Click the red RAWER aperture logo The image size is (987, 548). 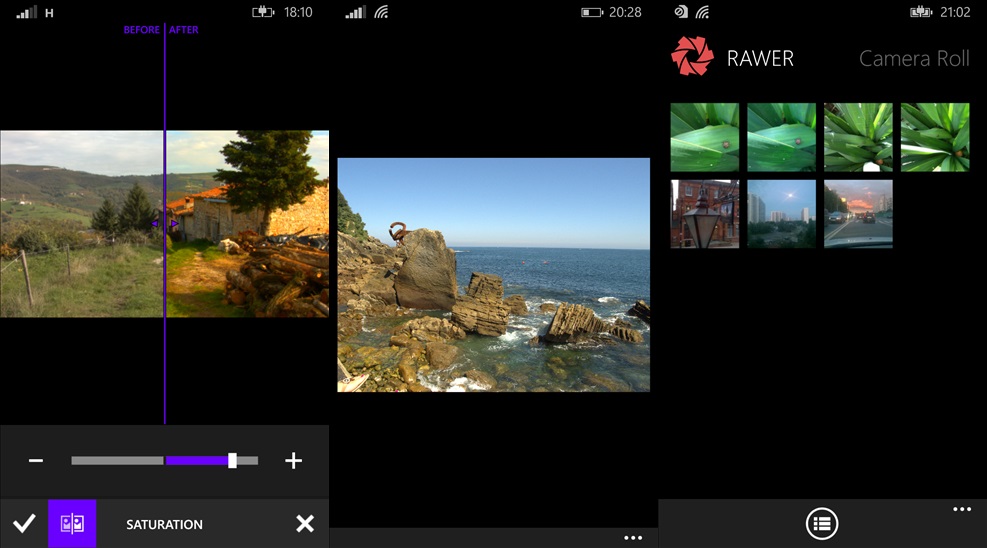pyautogui.click(x=692, y=58)
